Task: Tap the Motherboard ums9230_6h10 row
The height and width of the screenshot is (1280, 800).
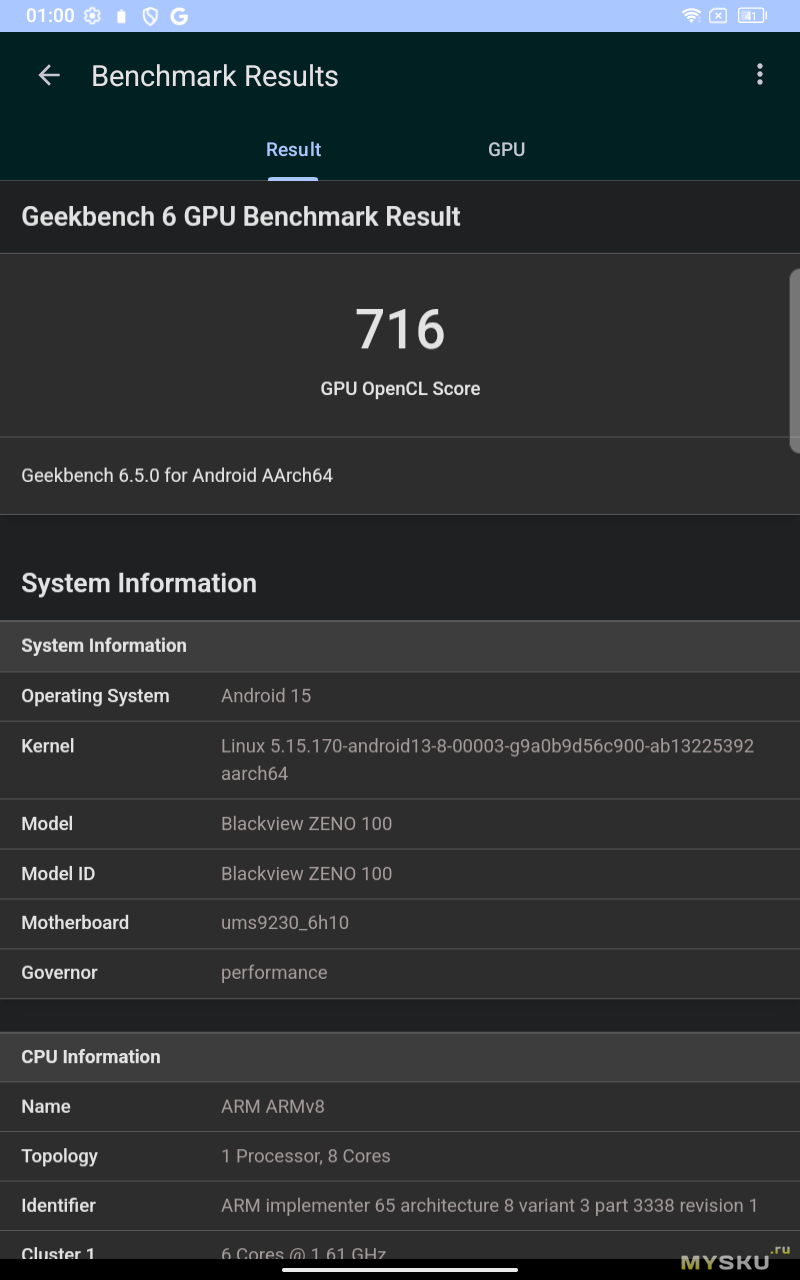Action: coord(400,923)
